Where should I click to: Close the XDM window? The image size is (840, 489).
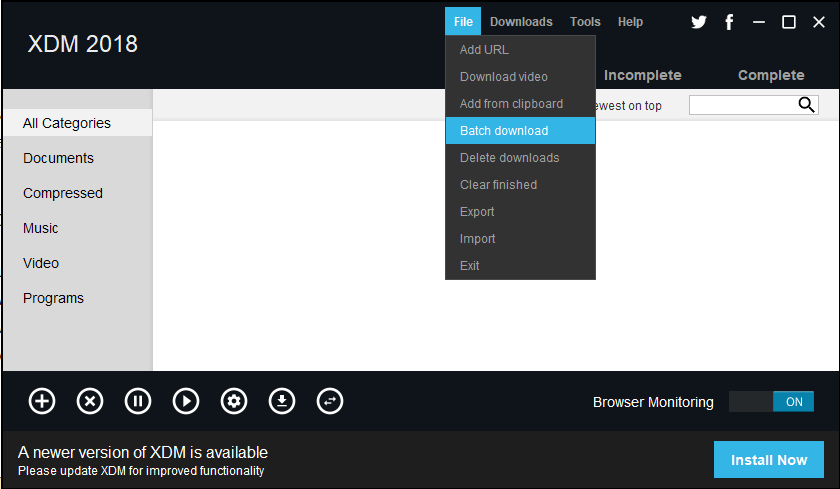pos(819,22)
